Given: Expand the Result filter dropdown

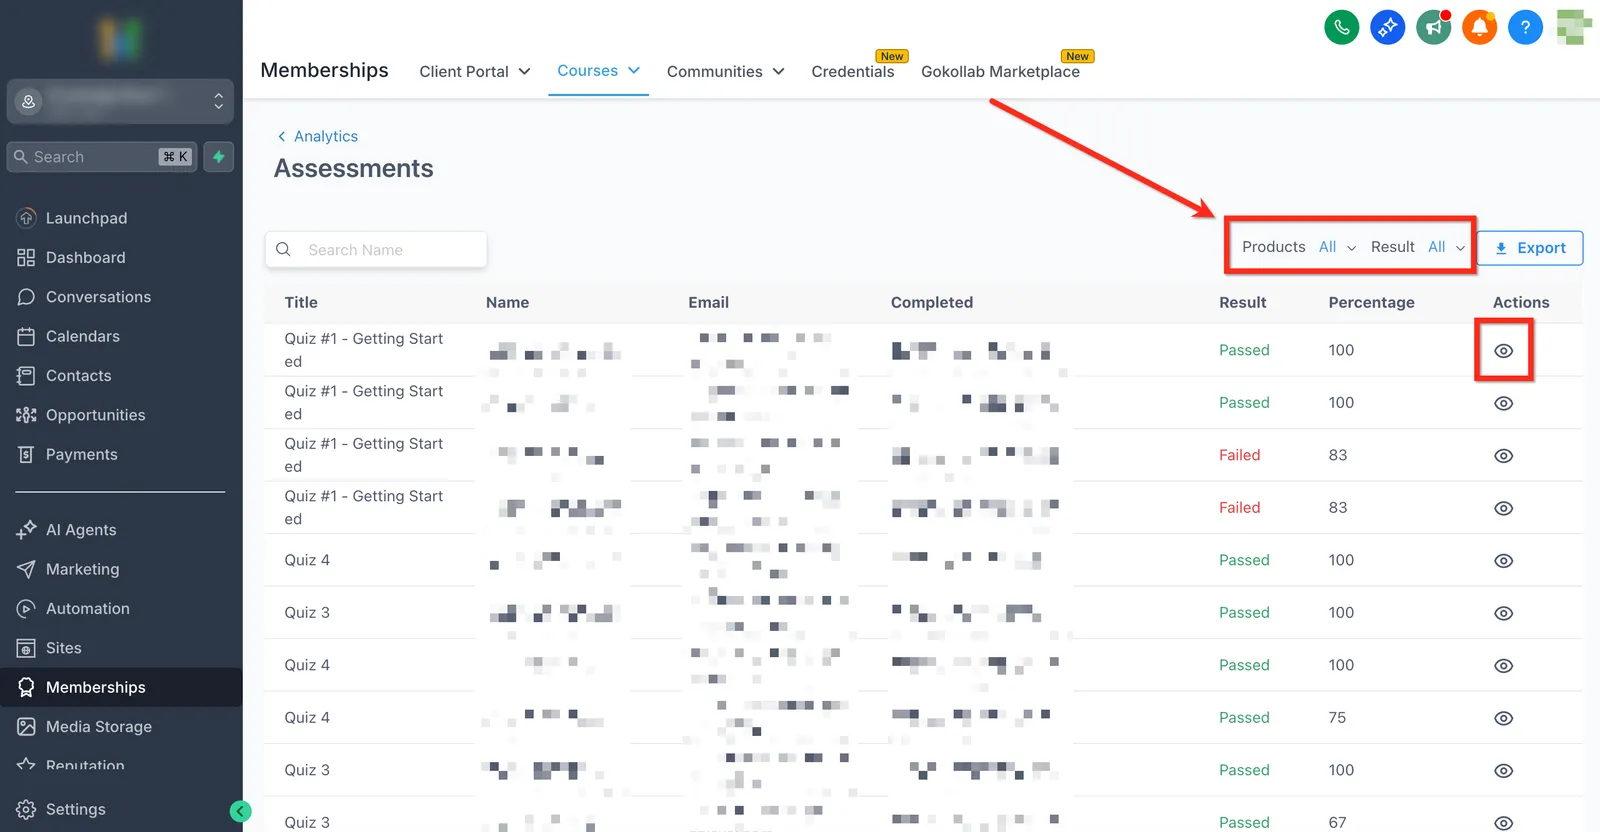Looking at the screenshot, I should (x=1418, y=247).
